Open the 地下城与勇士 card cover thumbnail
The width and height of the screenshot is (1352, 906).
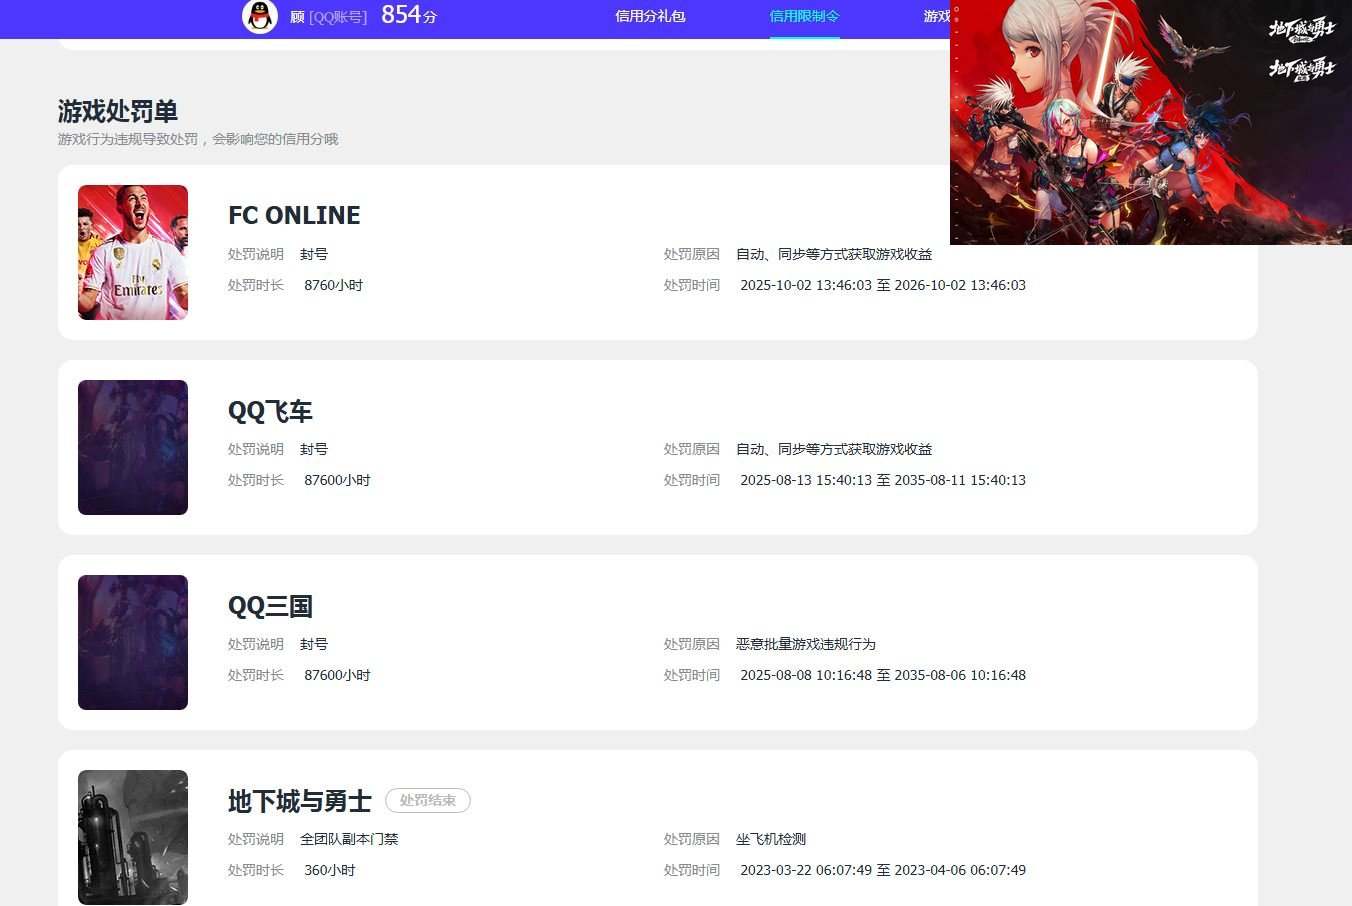pyautogui.click(x=133, y=837)
